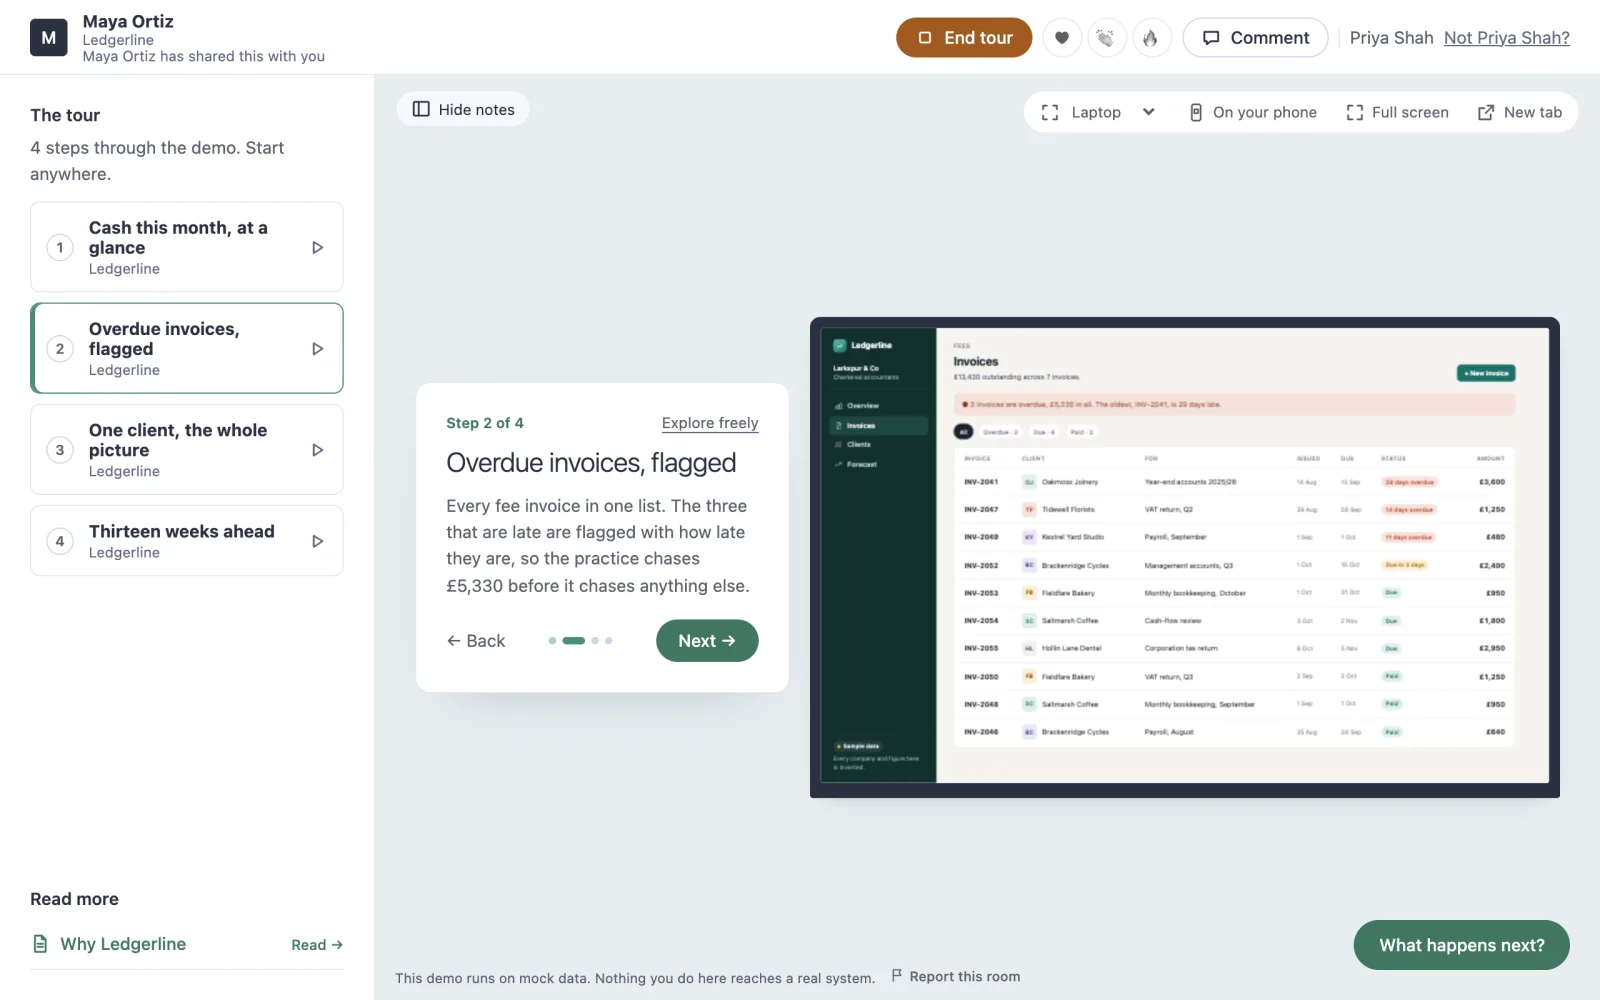Filter invoices by Paid pill
Image resolution: width=1600 pixels, height=1000 pixels.
coord(1082,432)
